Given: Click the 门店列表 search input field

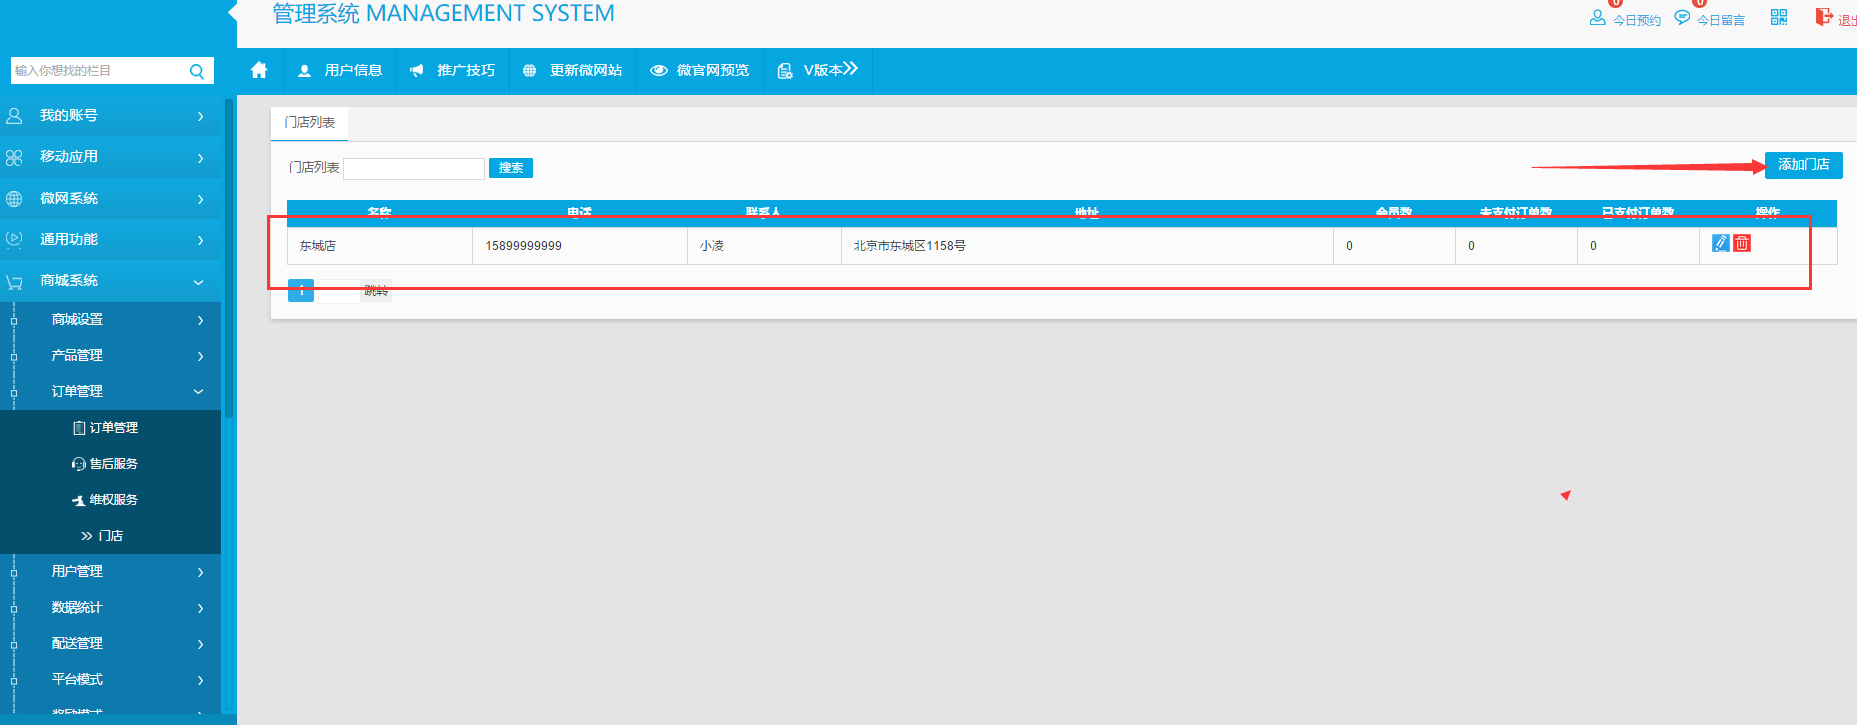Looking at the screenshot, I should (x=414, y=168).
